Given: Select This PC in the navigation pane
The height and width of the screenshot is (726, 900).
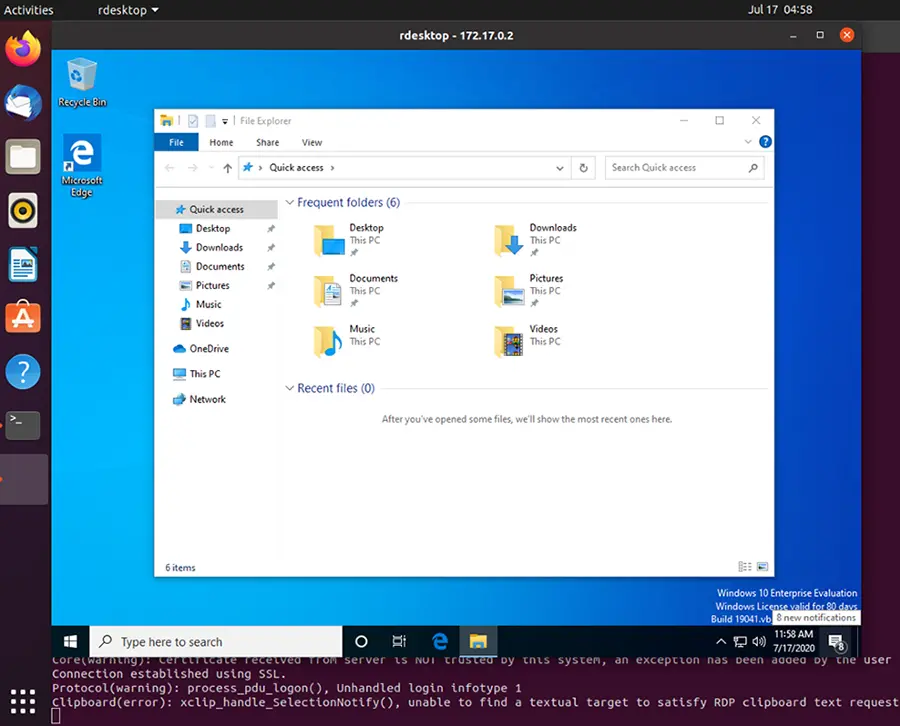Looking at the screenshot, I should coord(205,374).
